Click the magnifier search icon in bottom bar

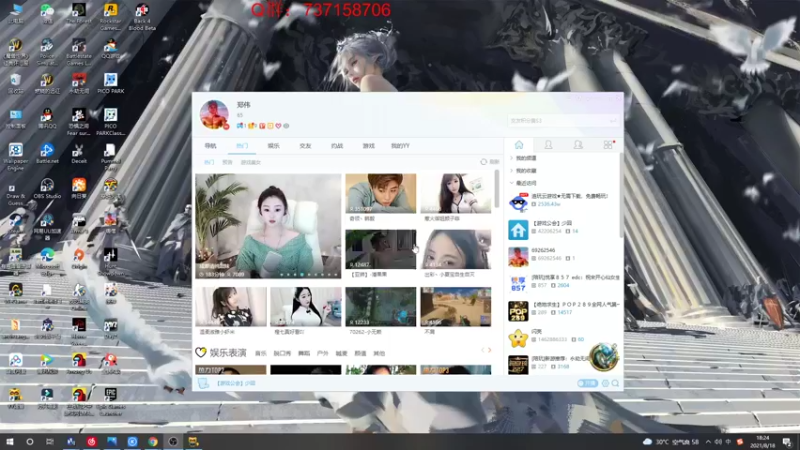pyautogui.click(x=615, y=383)
